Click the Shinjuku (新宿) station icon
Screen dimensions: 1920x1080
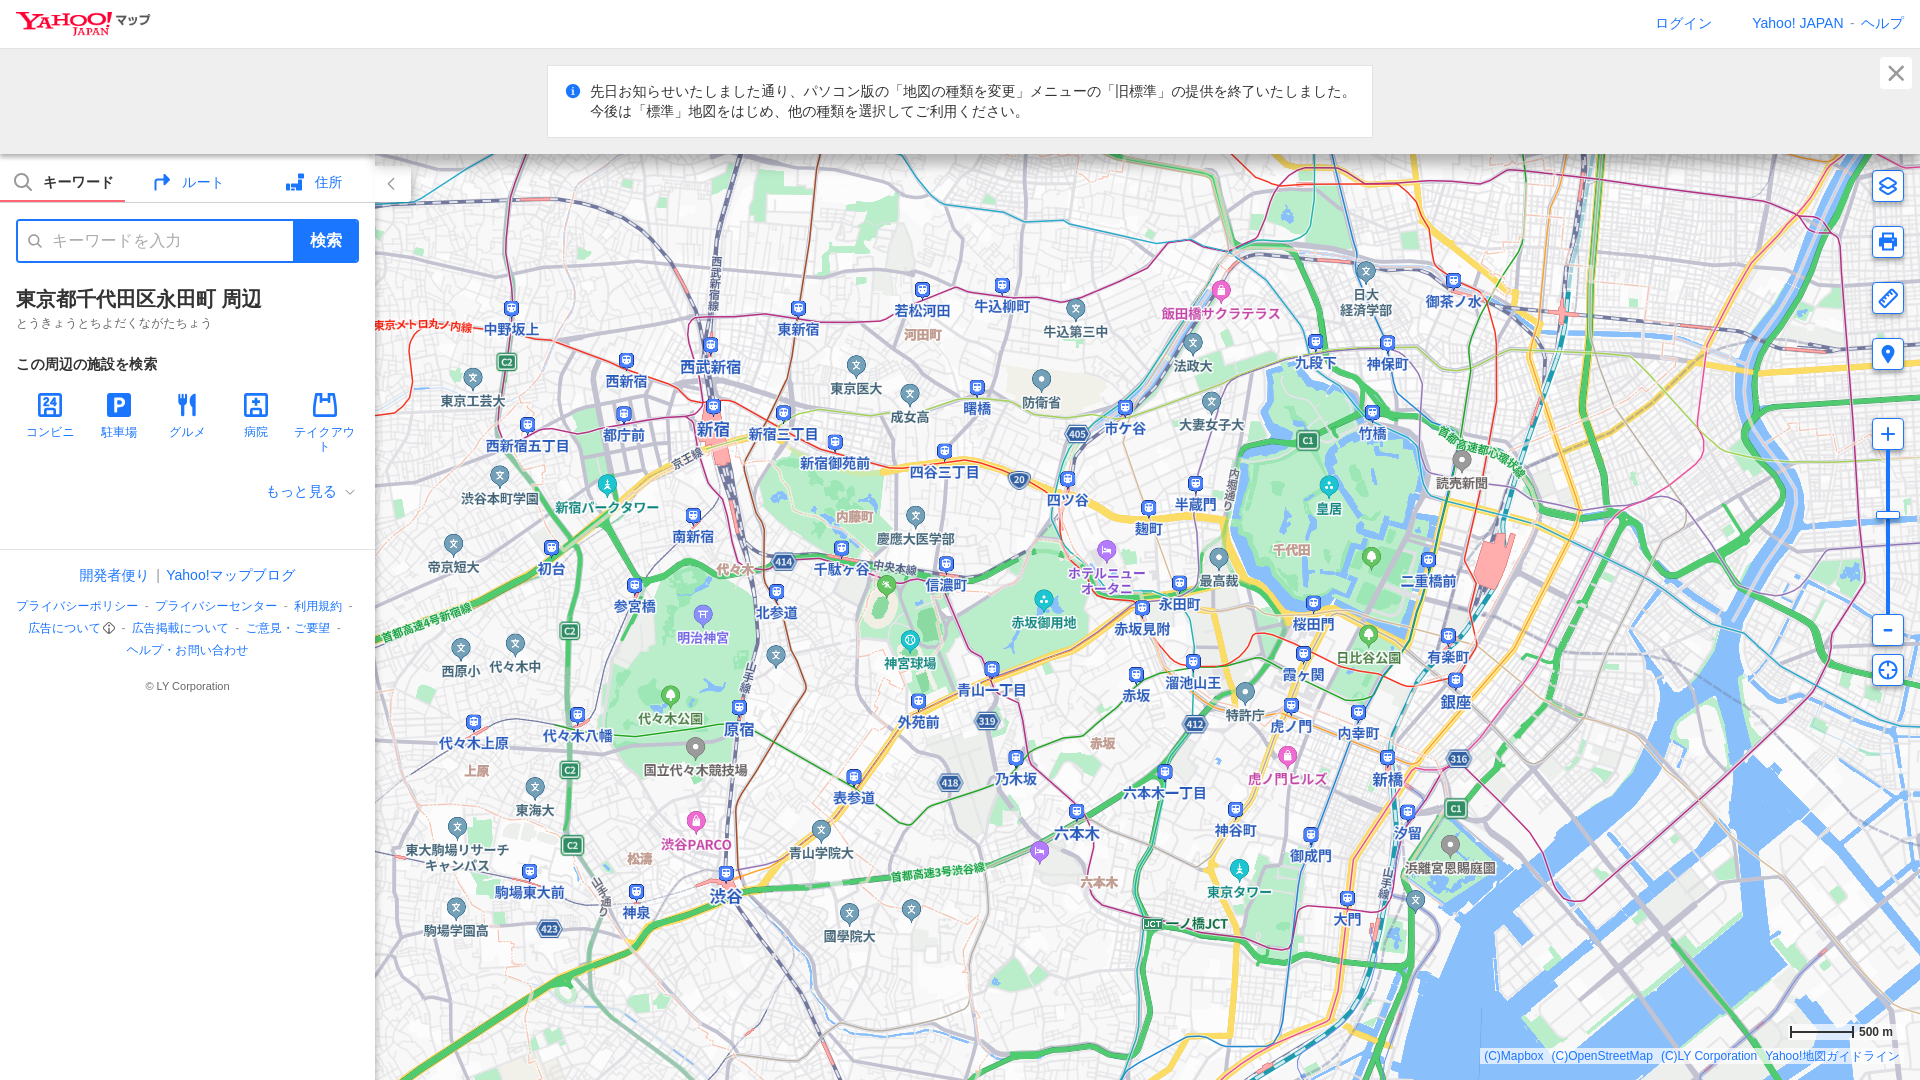coord(713,408)
